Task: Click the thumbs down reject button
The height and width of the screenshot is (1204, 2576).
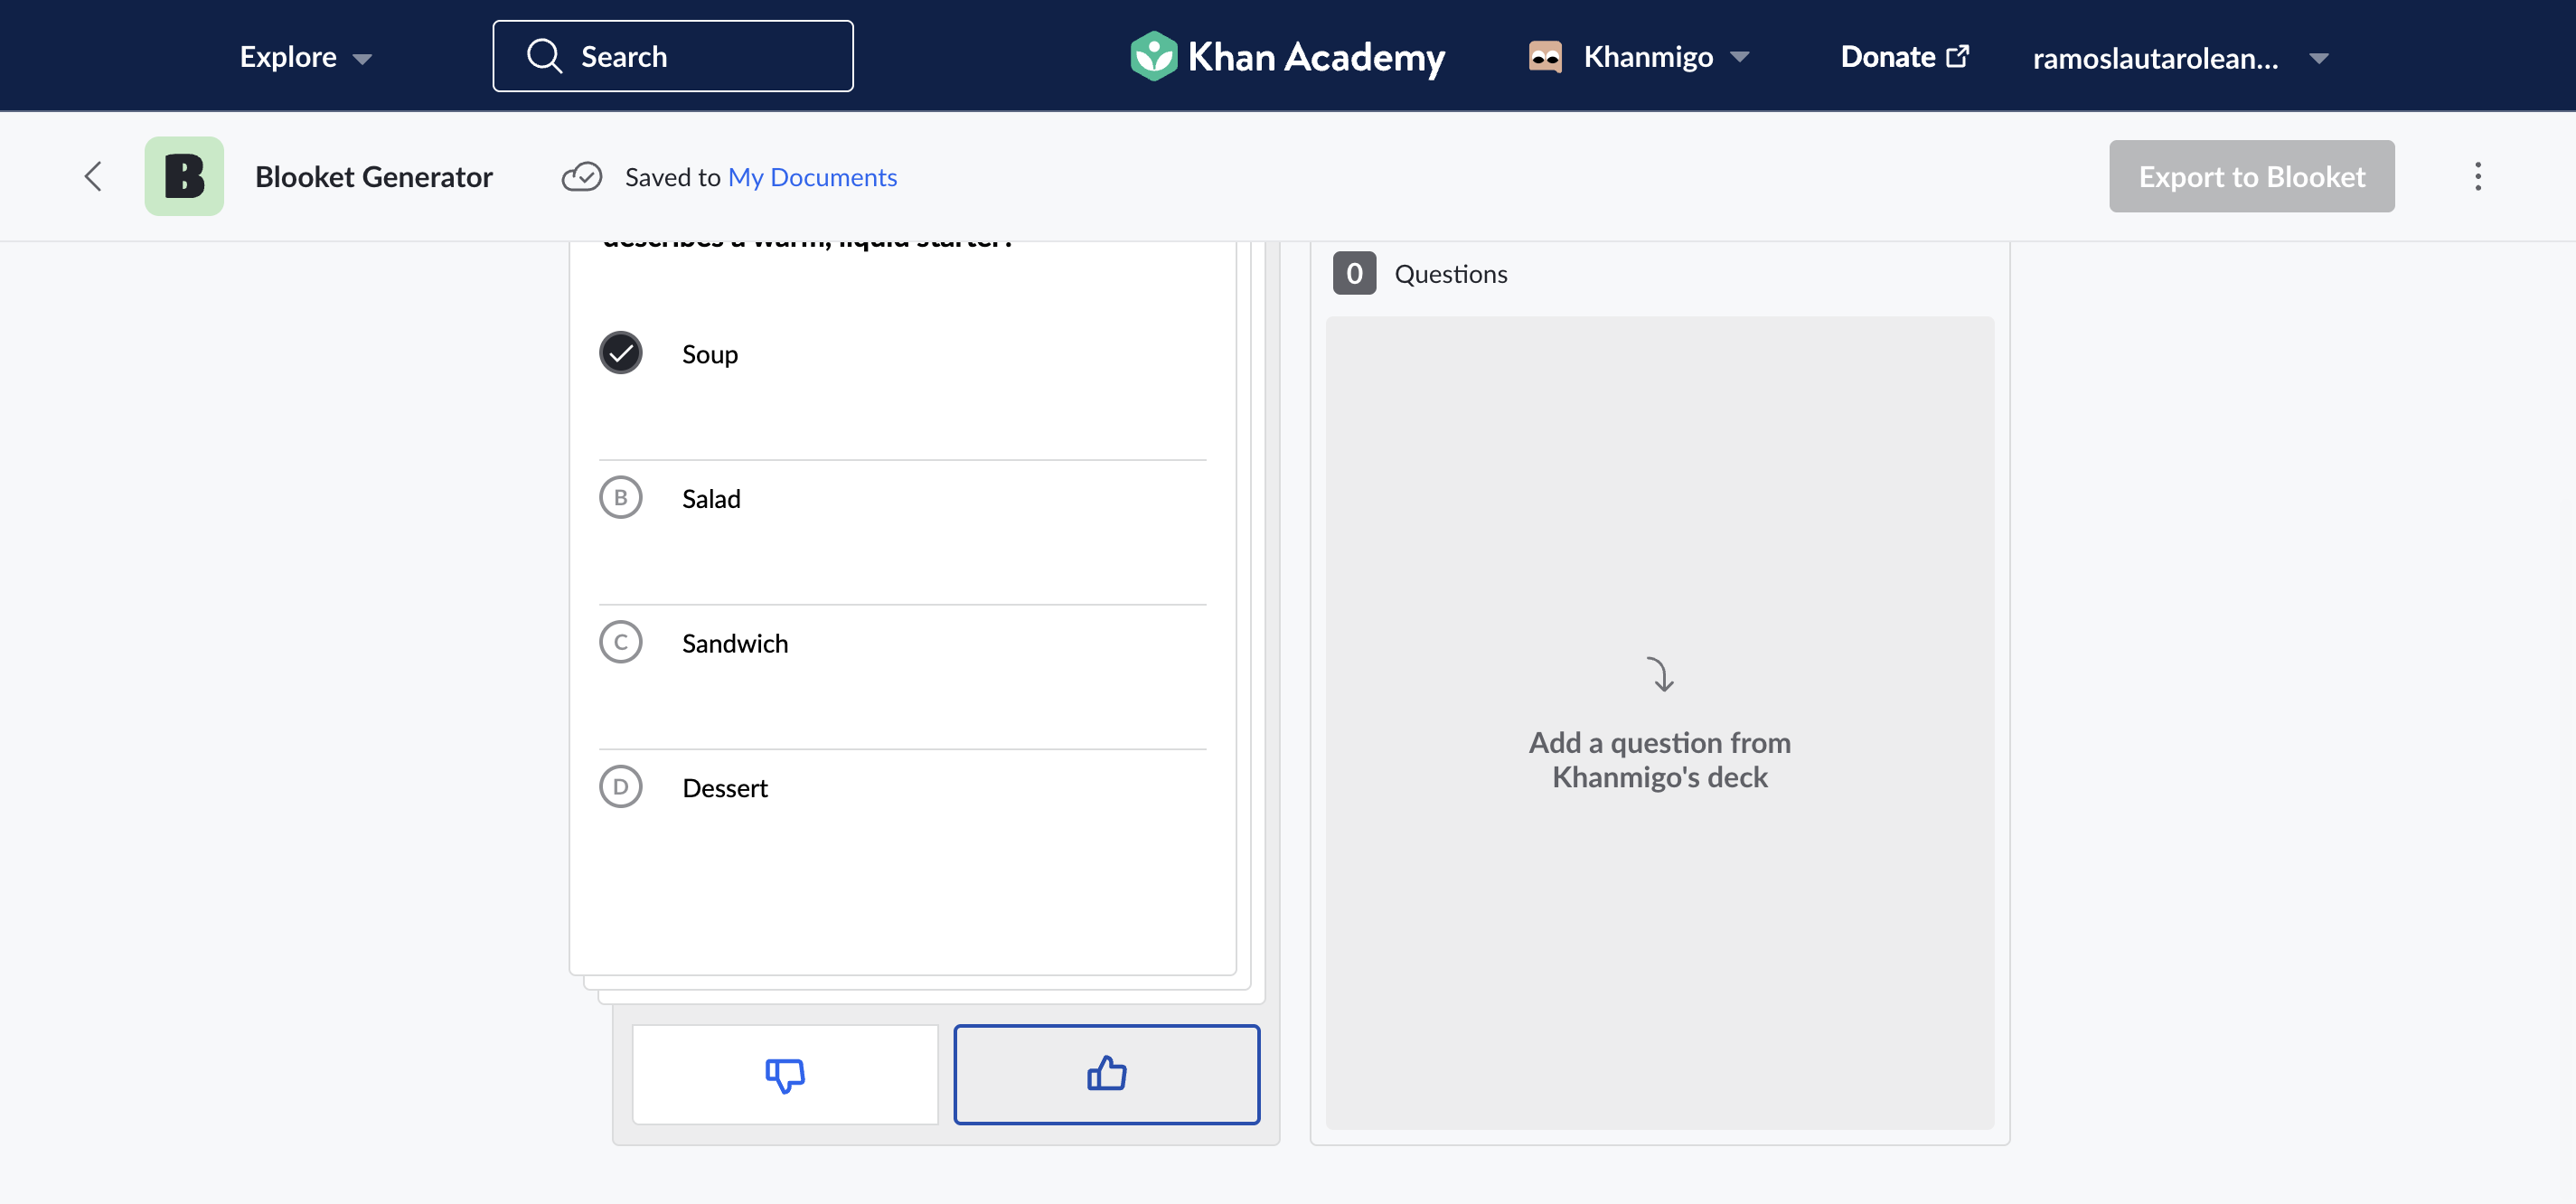Action: click(x=785, y=1074)
